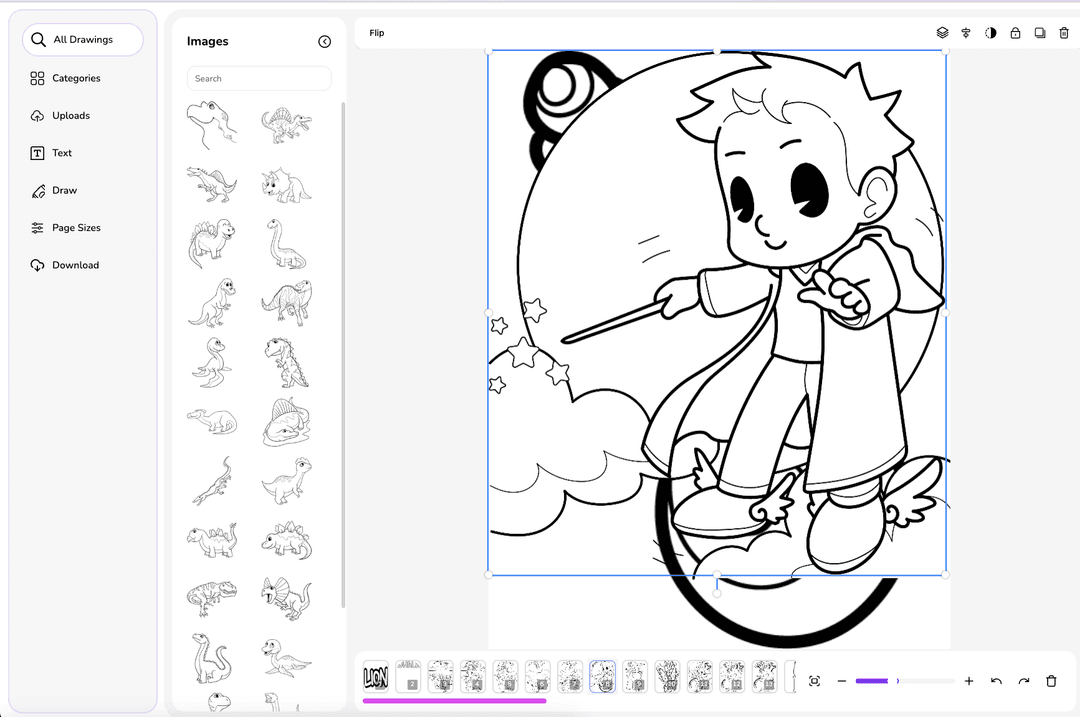1080x717 pixels.
Task: Open the layers panel icon
Action: tap(942, 33)
